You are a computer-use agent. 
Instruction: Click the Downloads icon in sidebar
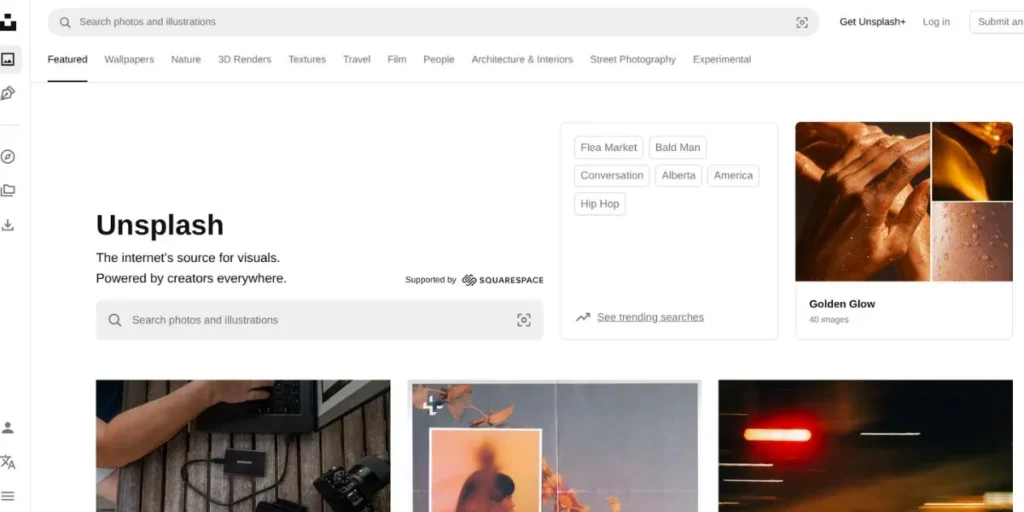[8, 225]
